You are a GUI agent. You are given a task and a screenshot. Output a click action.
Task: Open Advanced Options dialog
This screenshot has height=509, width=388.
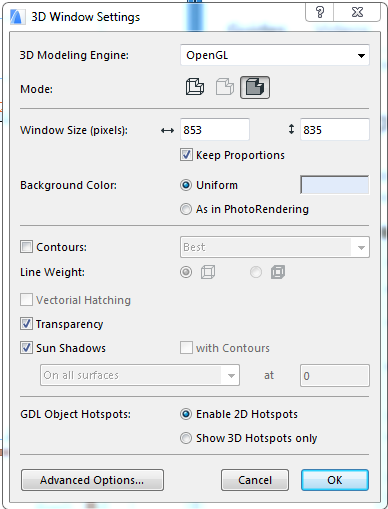tap(92, 480)
